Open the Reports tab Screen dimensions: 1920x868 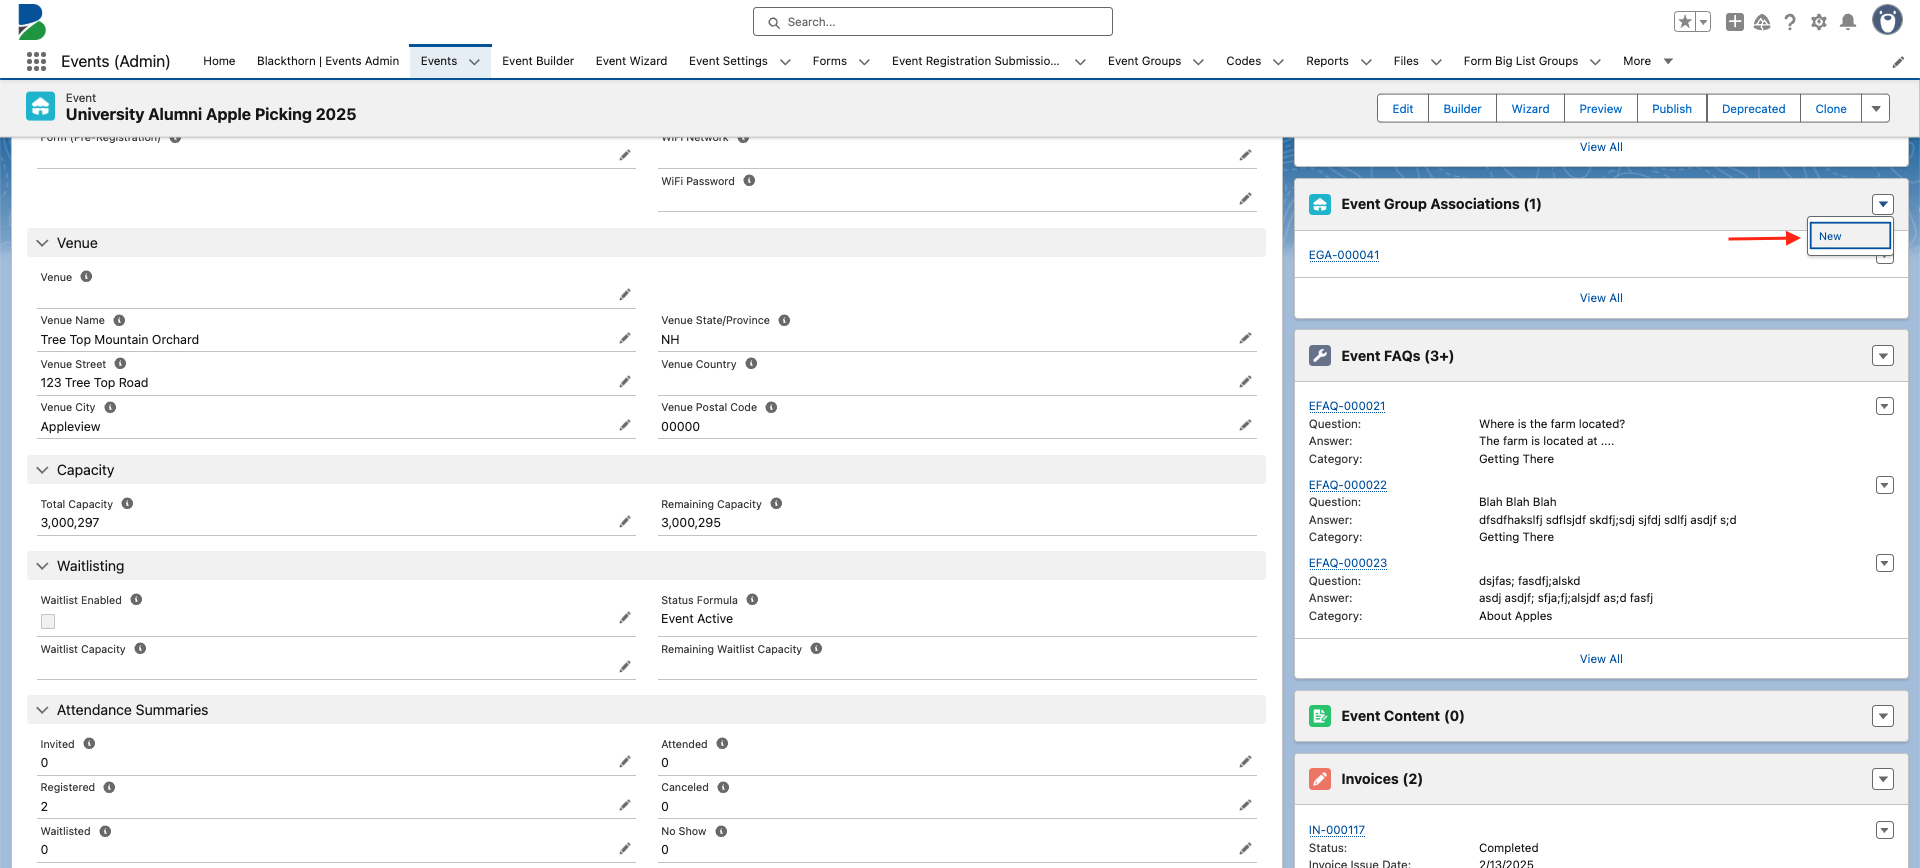(x=1327, y=61)
